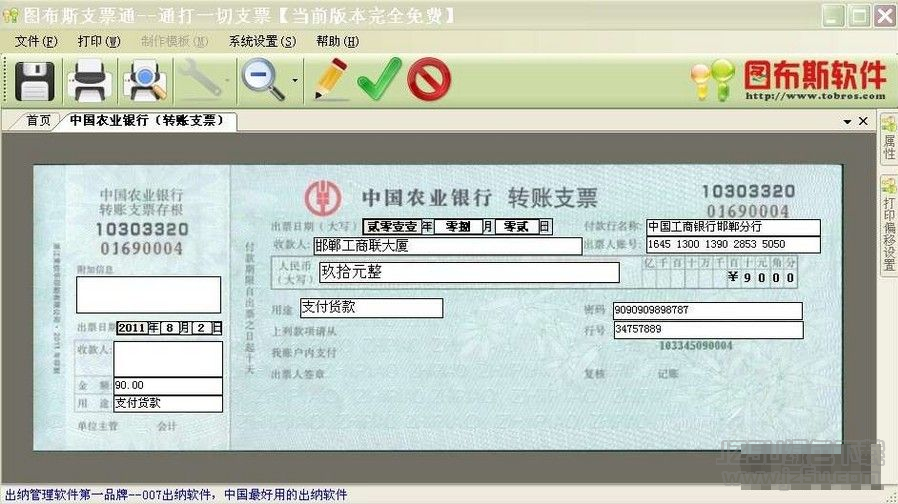Open the 打印(W) menu
Screen dimensions: 898x504
pos(99,41)
